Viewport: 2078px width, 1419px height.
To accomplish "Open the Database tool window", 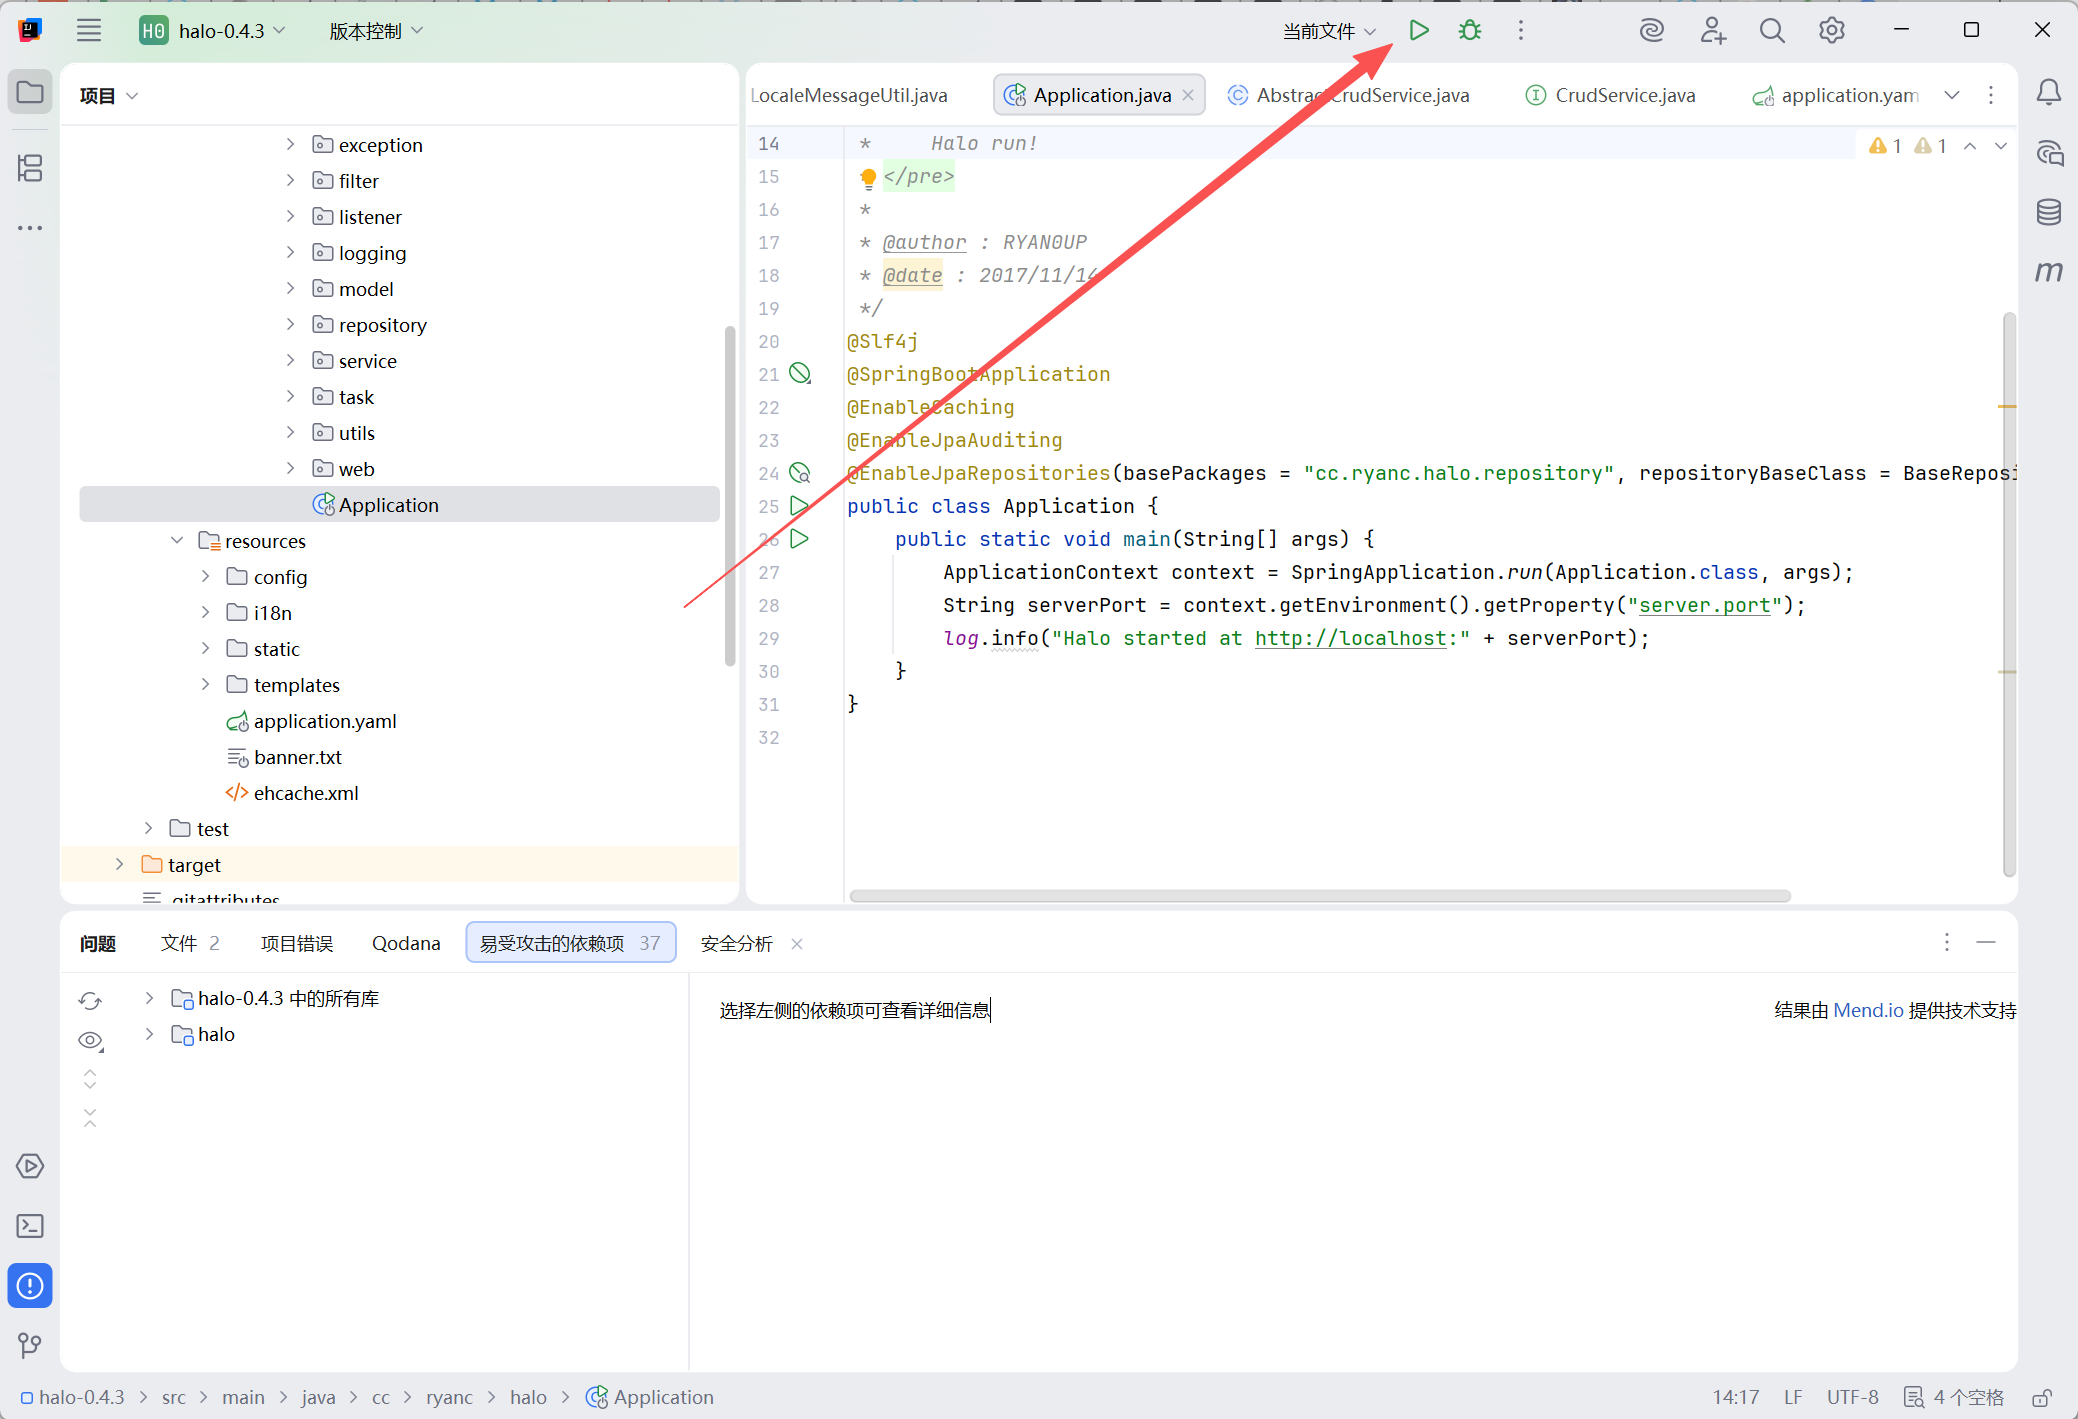I will 2048,212.
